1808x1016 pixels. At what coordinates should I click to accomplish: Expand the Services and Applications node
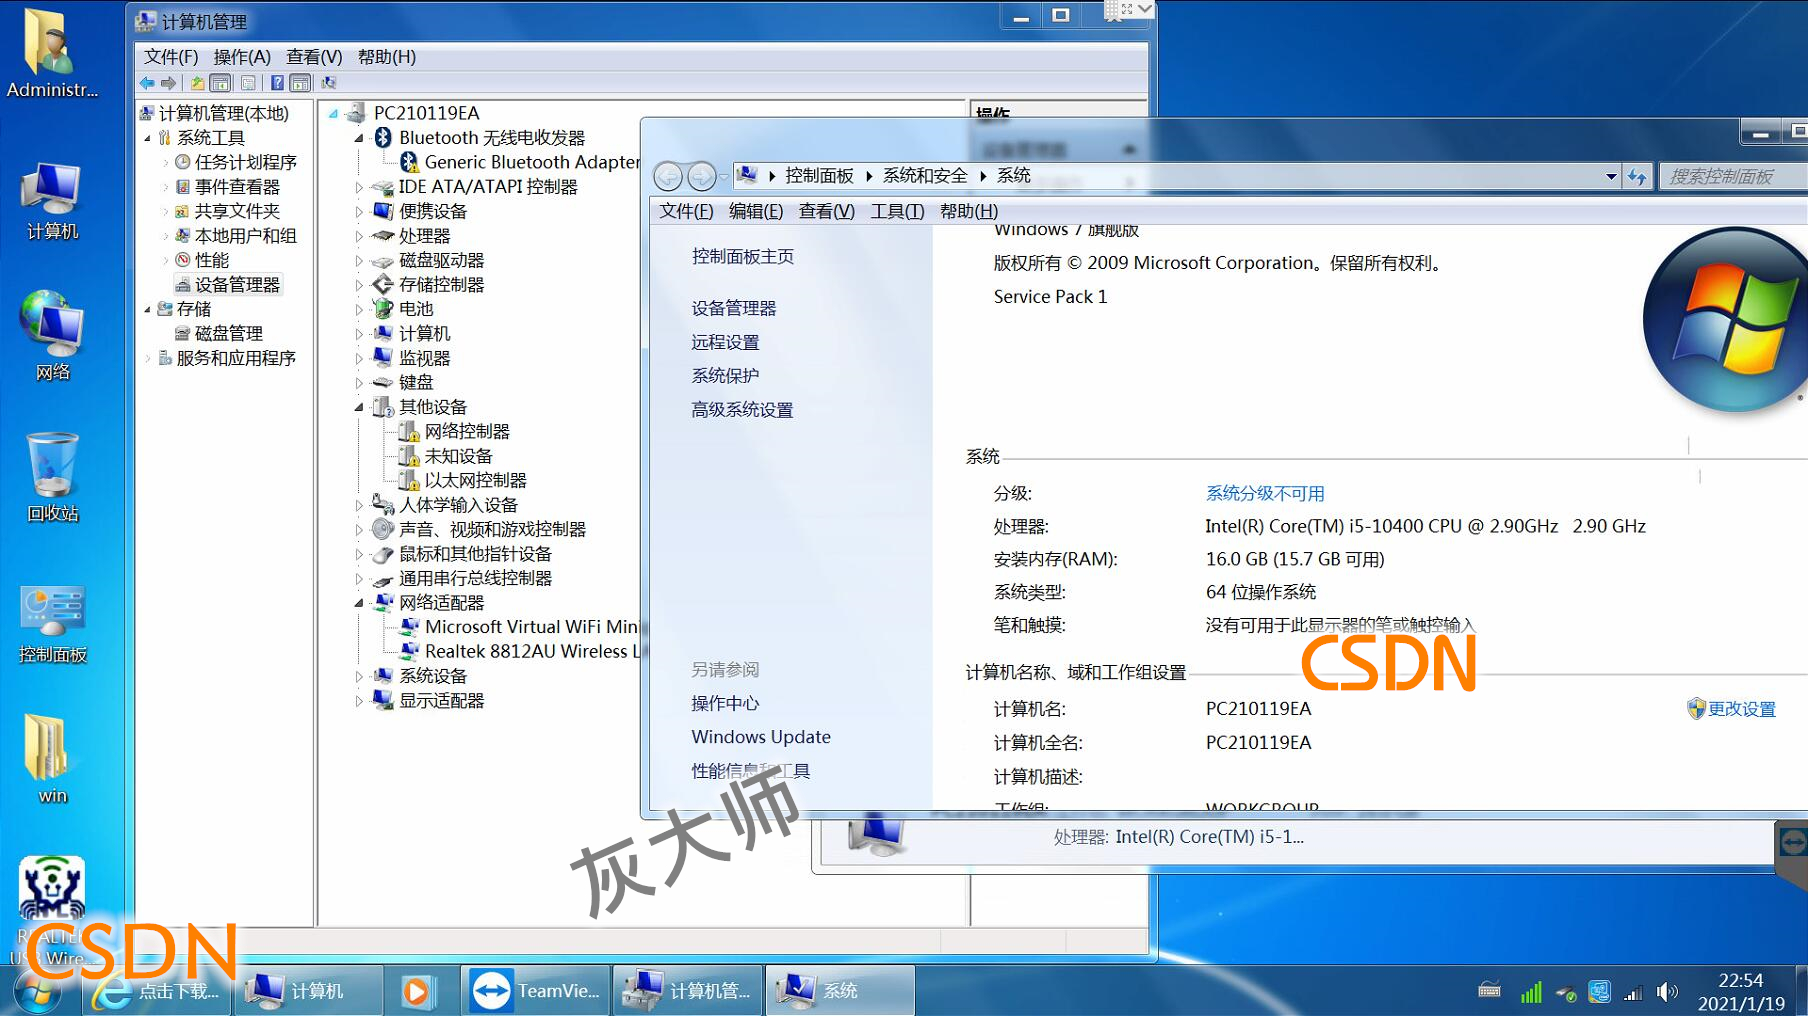click(x=147, y=358)
